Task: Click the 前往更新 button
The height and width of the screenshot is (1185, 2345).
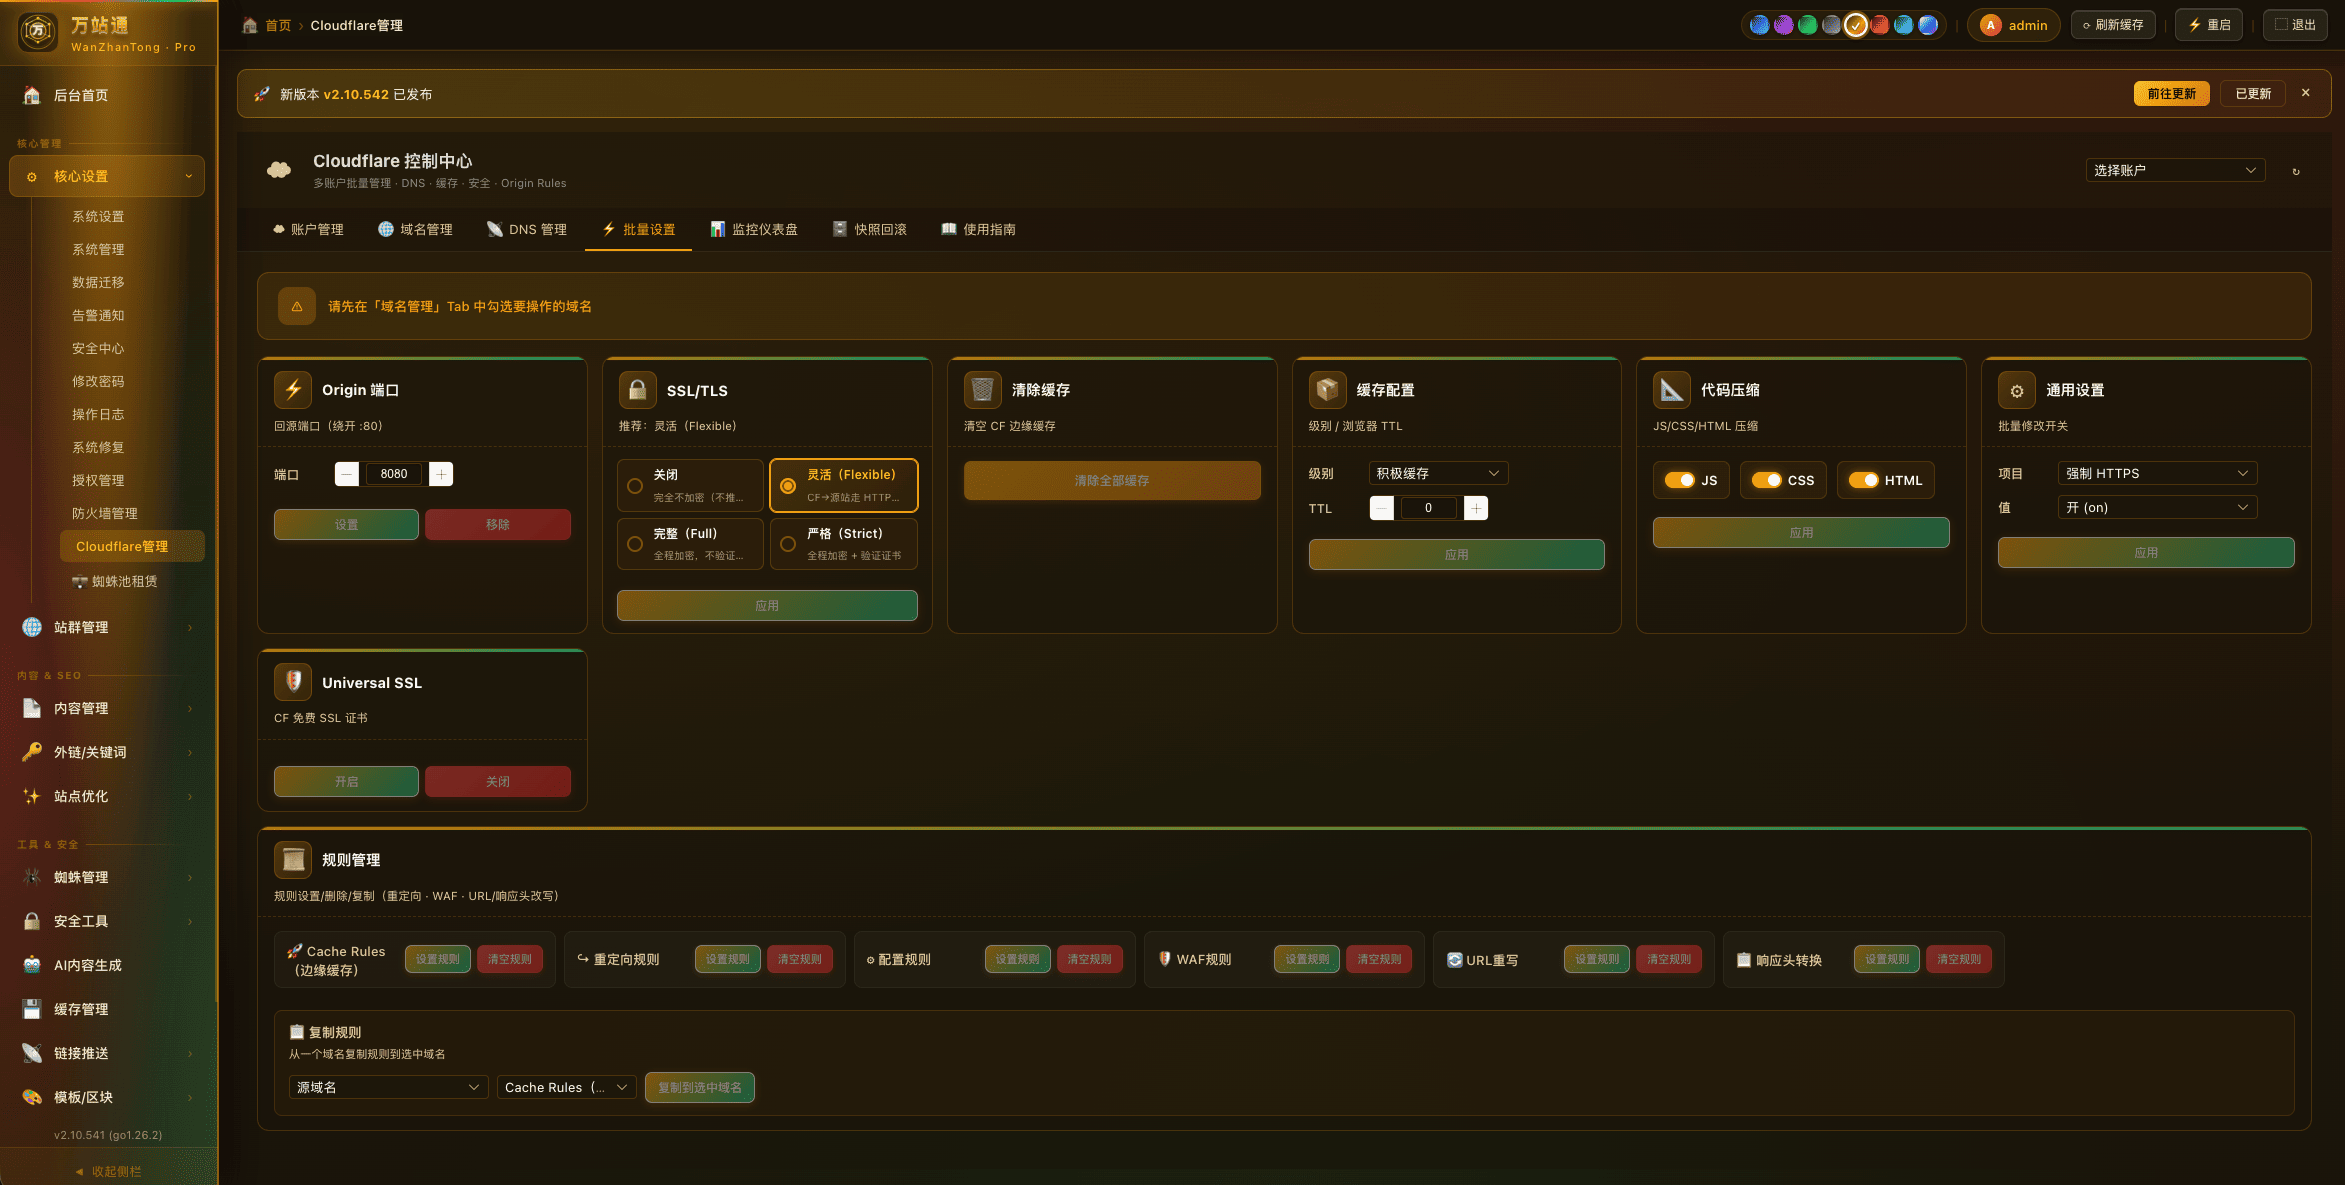Action: [2171, 94]
